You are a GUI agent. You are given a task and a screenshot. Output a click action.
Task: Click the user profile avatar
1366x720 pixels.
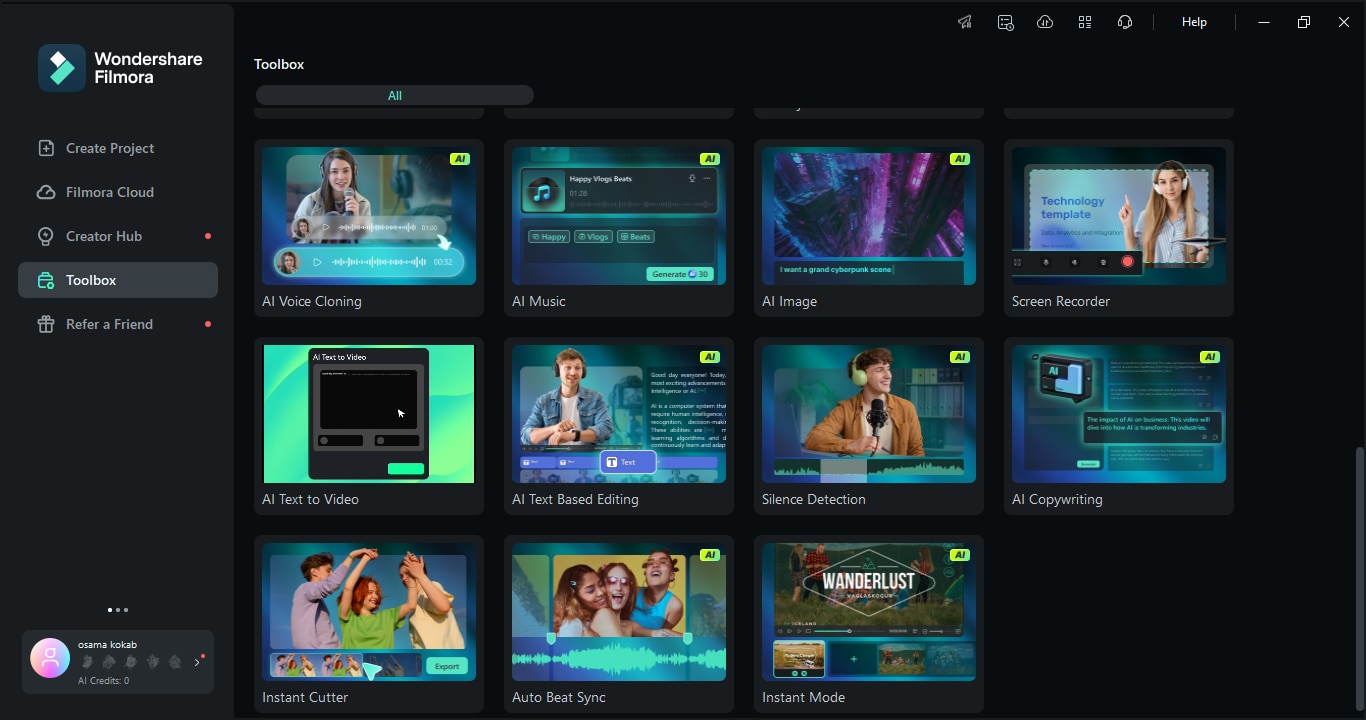point(50,658)
